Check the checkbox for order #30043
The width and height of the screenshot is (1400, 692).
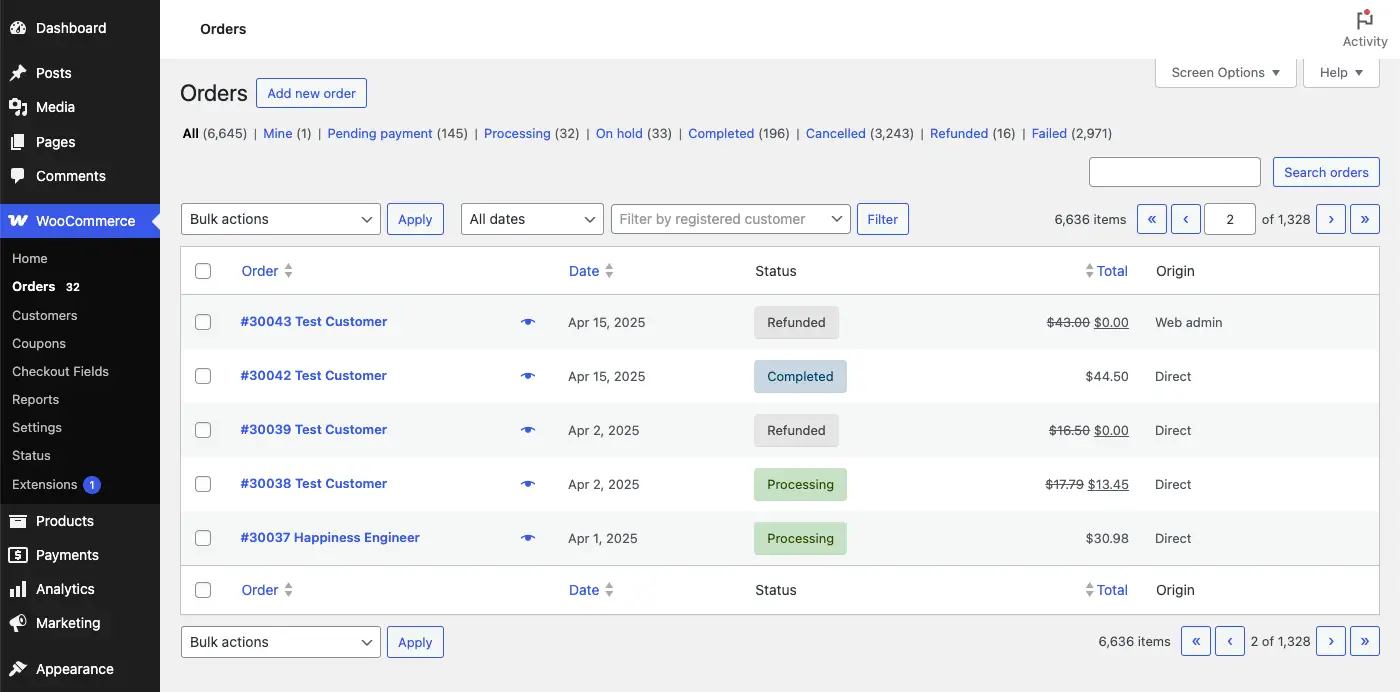coord(203,322)
